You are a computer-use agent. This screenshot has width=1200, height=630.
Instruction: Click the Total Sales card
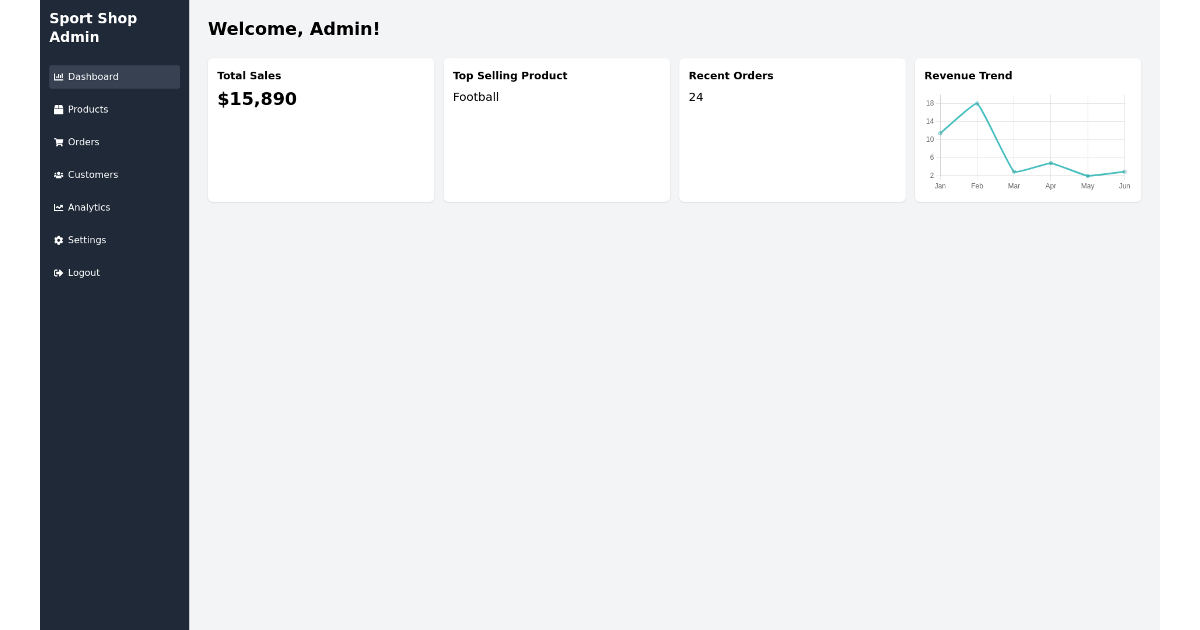320,130
